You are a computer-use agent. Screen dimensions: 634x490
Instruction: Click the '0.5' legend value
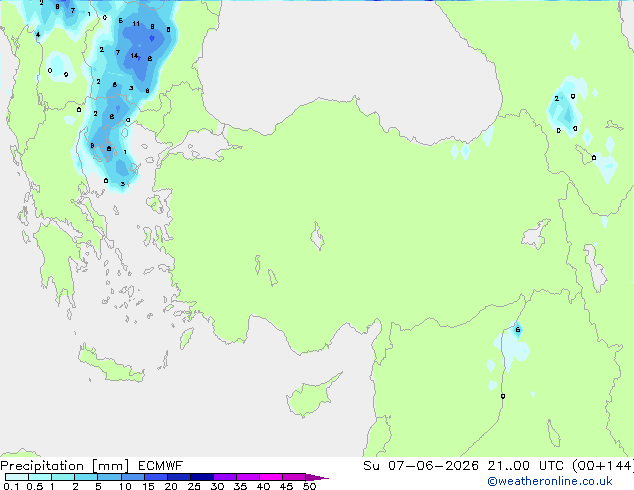pyautogui.click(x=35, y=486)
